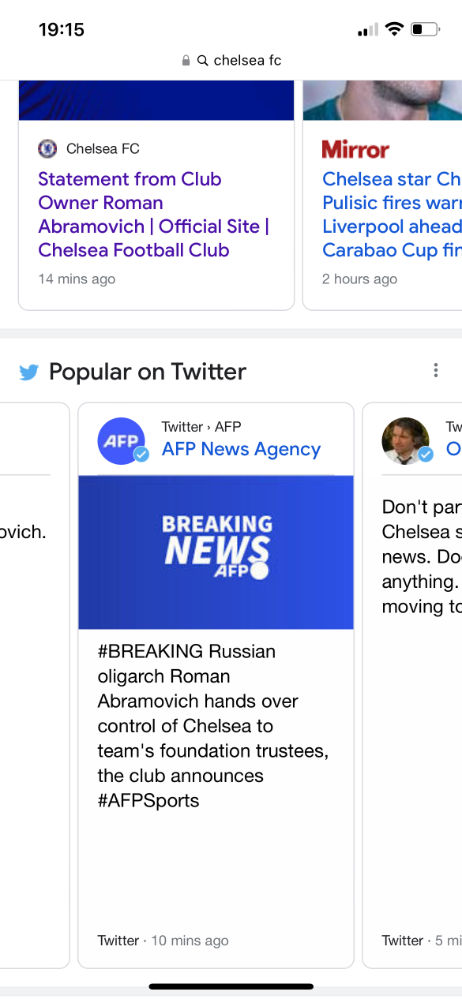Tap the Chelsea FC crest icon

coord(47,149)
